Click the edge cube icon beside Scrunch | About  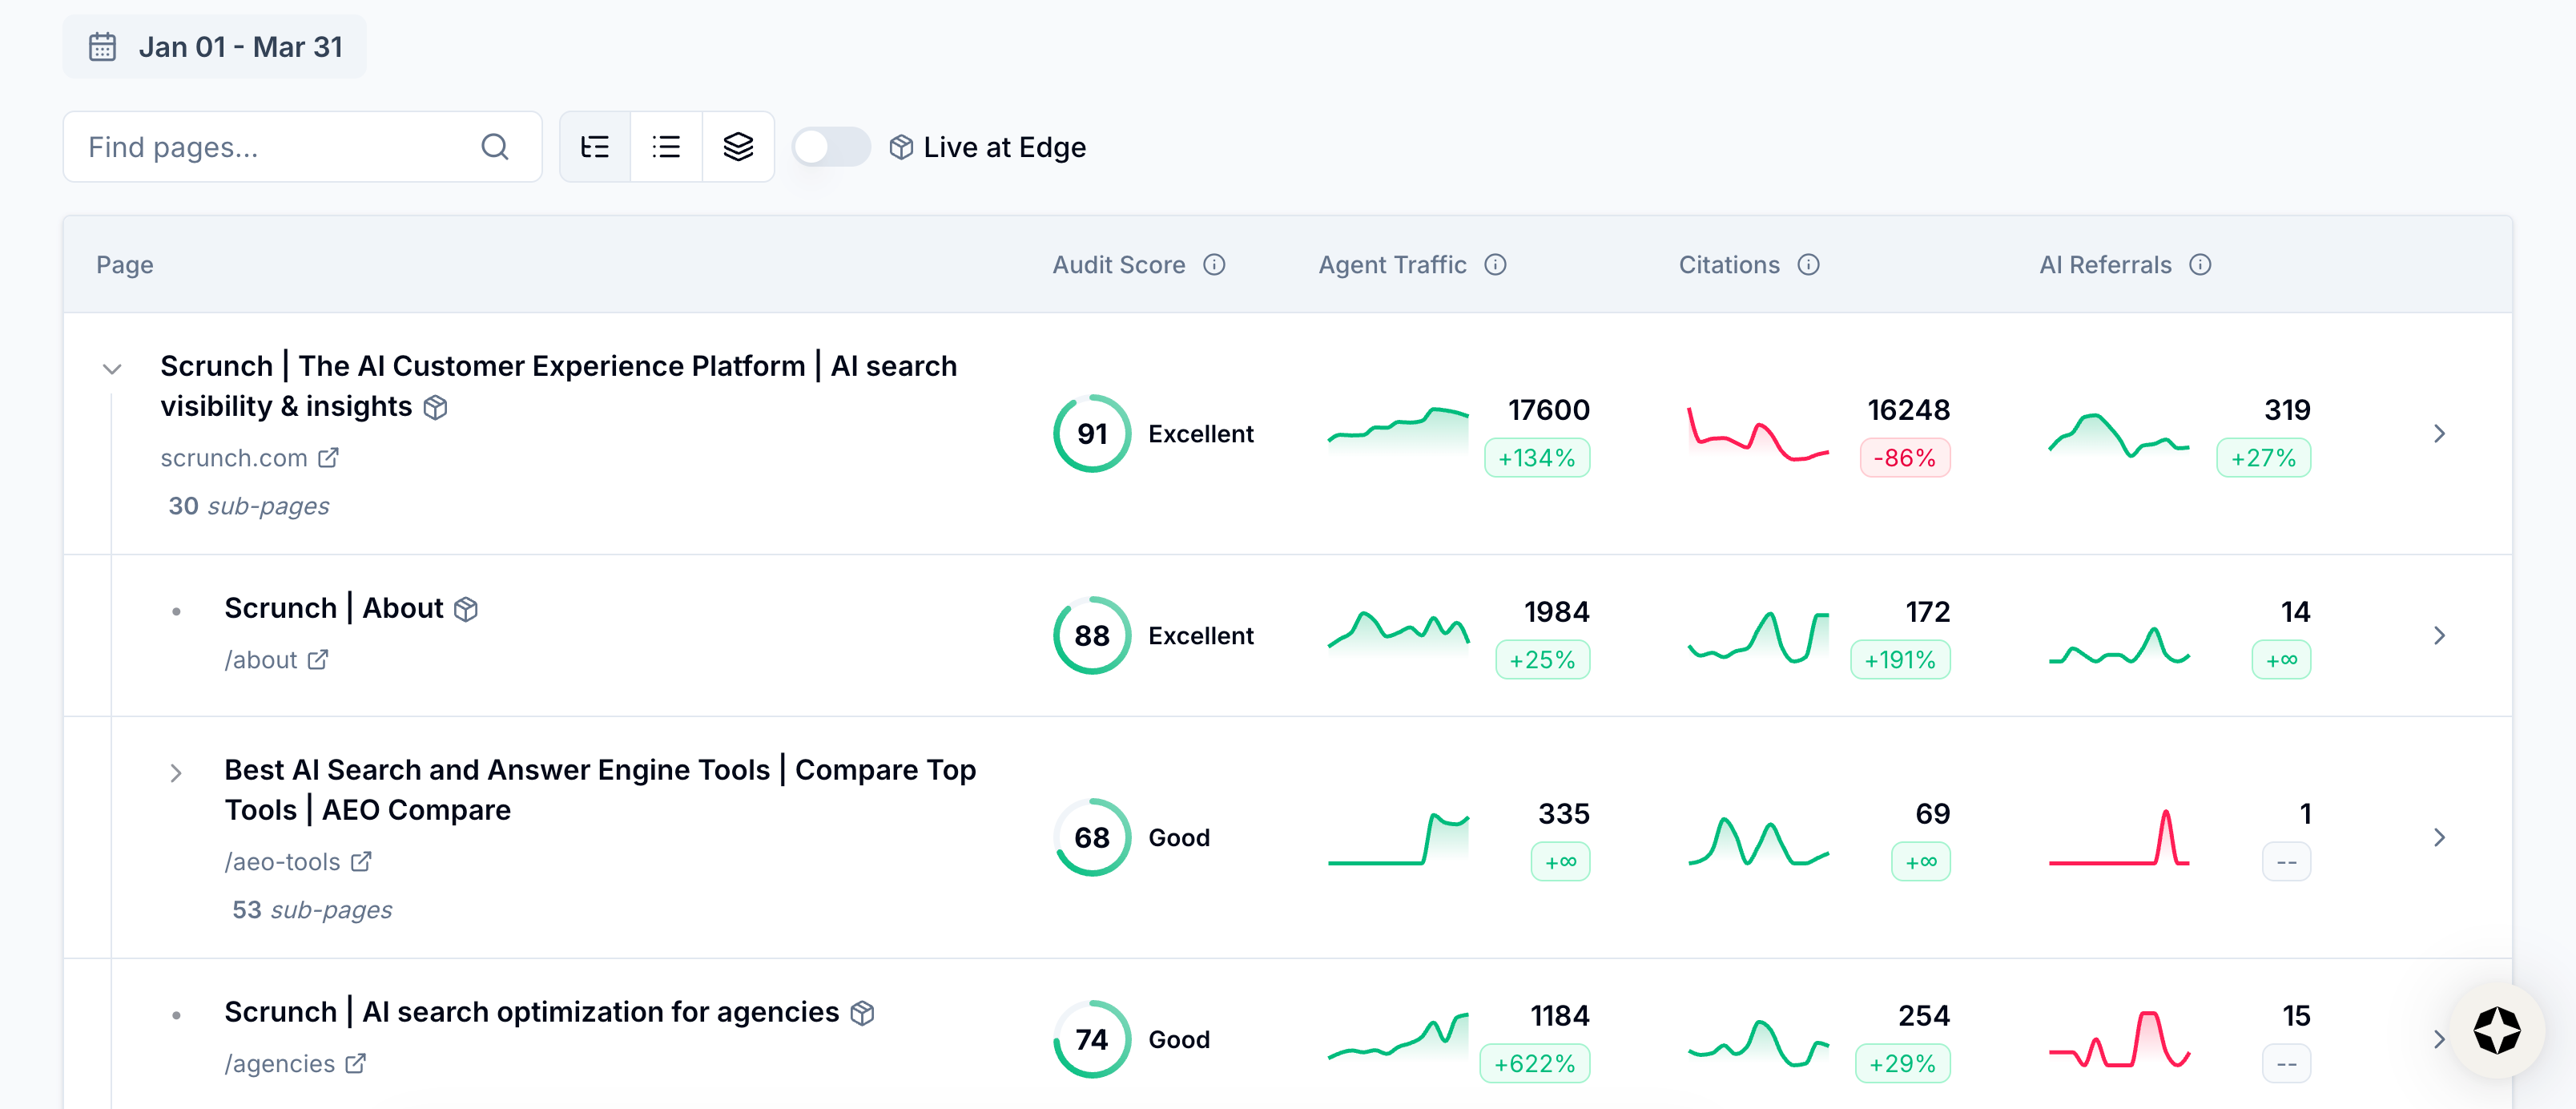466,609
